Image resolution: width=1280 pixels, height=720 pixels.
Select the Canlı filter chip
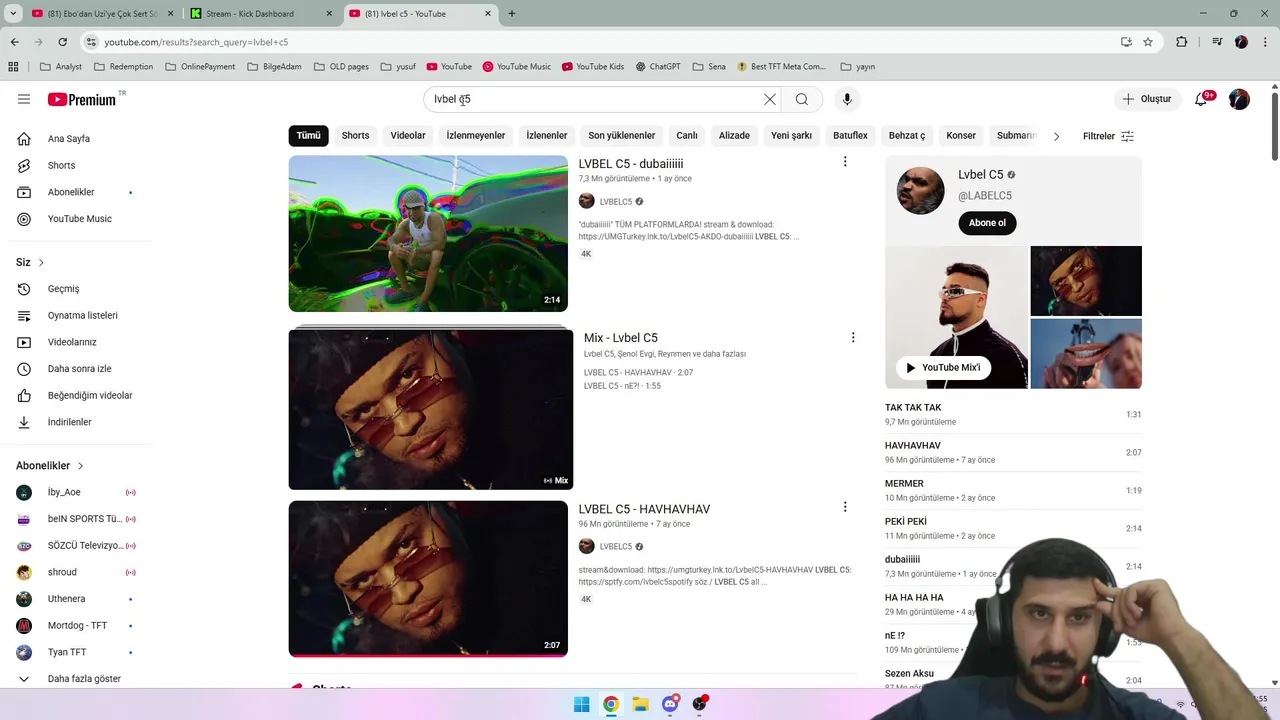(687, 136)
